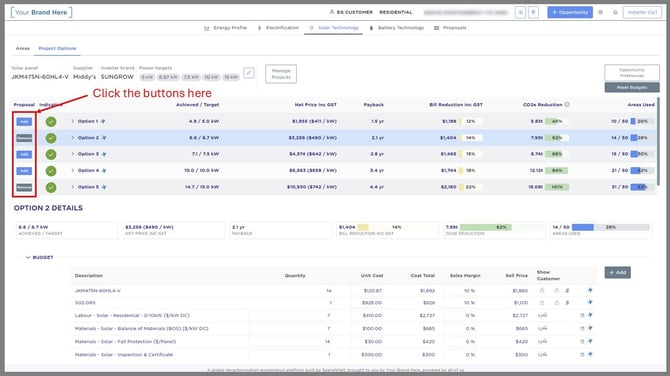This screenshot has width=670, height=376.
Task: Expand the Option 4 row chevron
Action: click(73, 170)
